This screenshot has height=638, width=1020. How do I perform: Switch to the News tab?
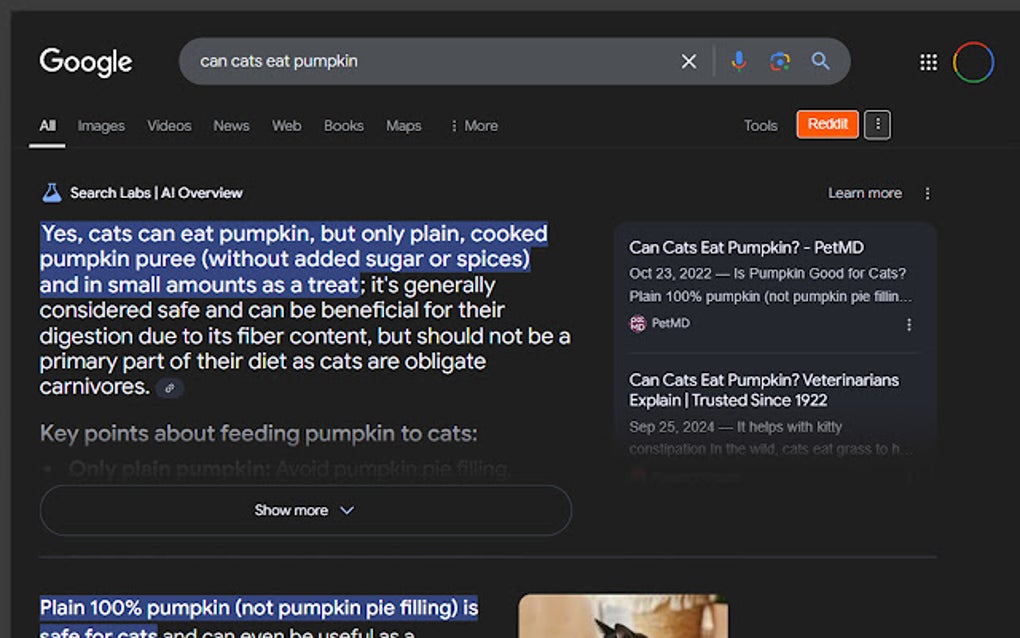pyautogui.click(x=230, y=125)
